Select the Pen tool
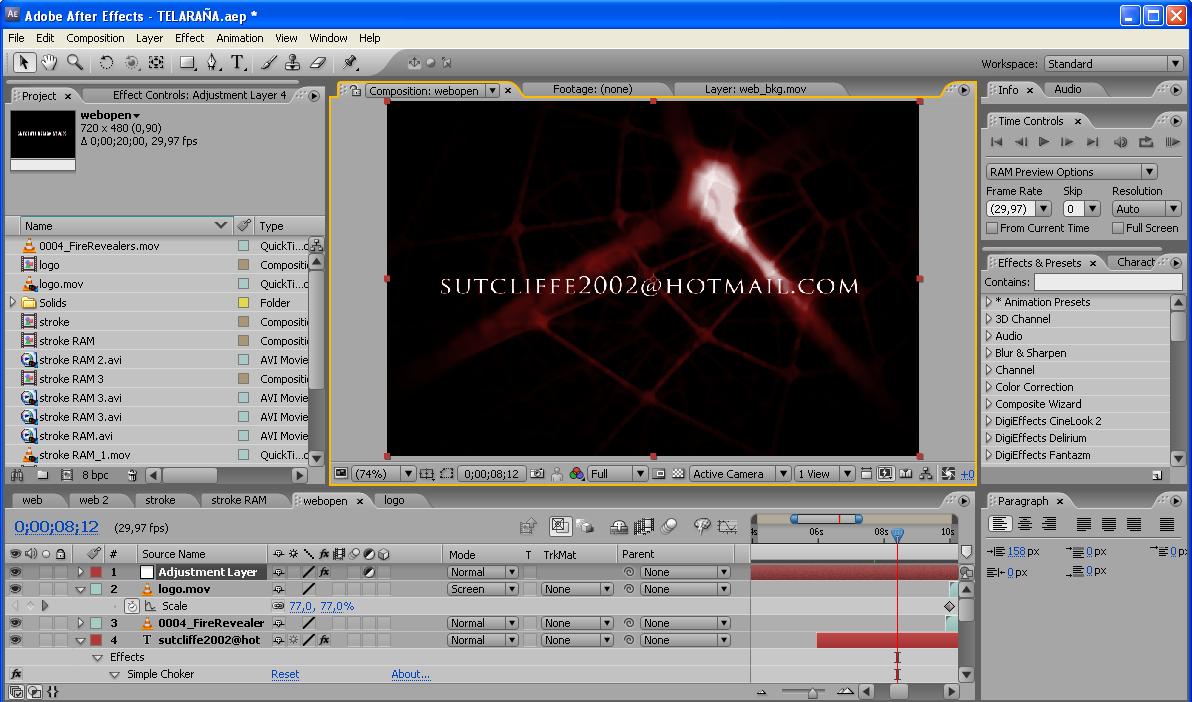The image size is (1192, 702). coord(212,62)
